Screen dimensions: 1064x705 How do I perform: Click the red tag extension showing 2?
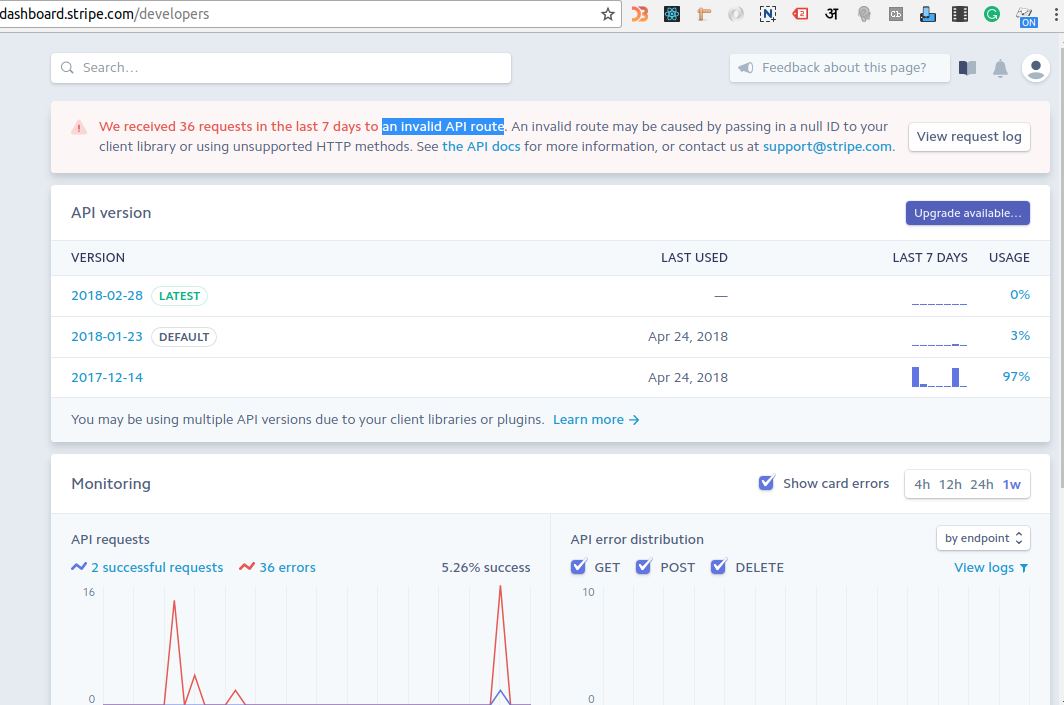pos(800,14)
